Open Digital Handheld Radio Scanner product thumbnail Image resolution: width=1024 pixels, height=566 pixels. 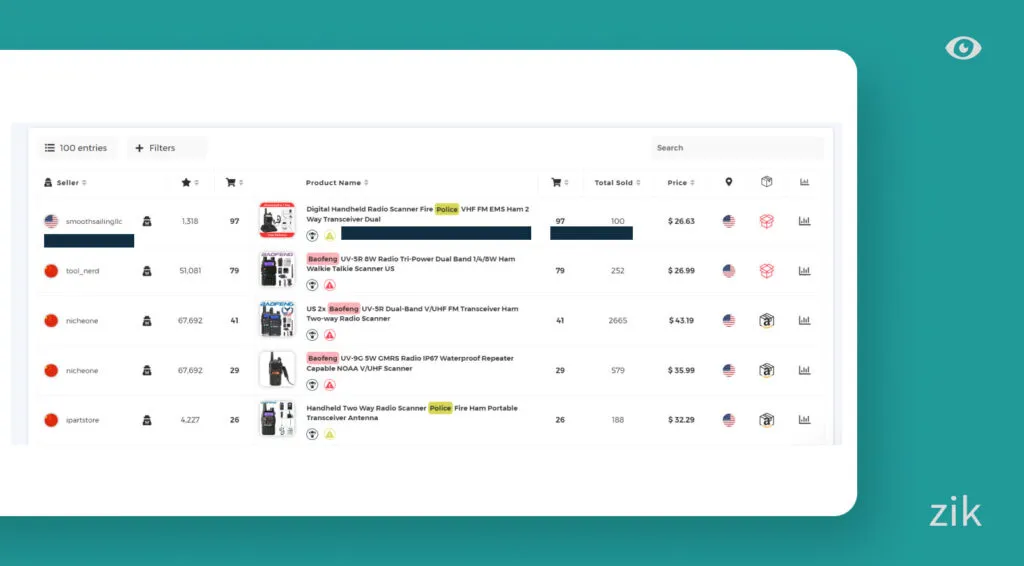pos(277,221)
